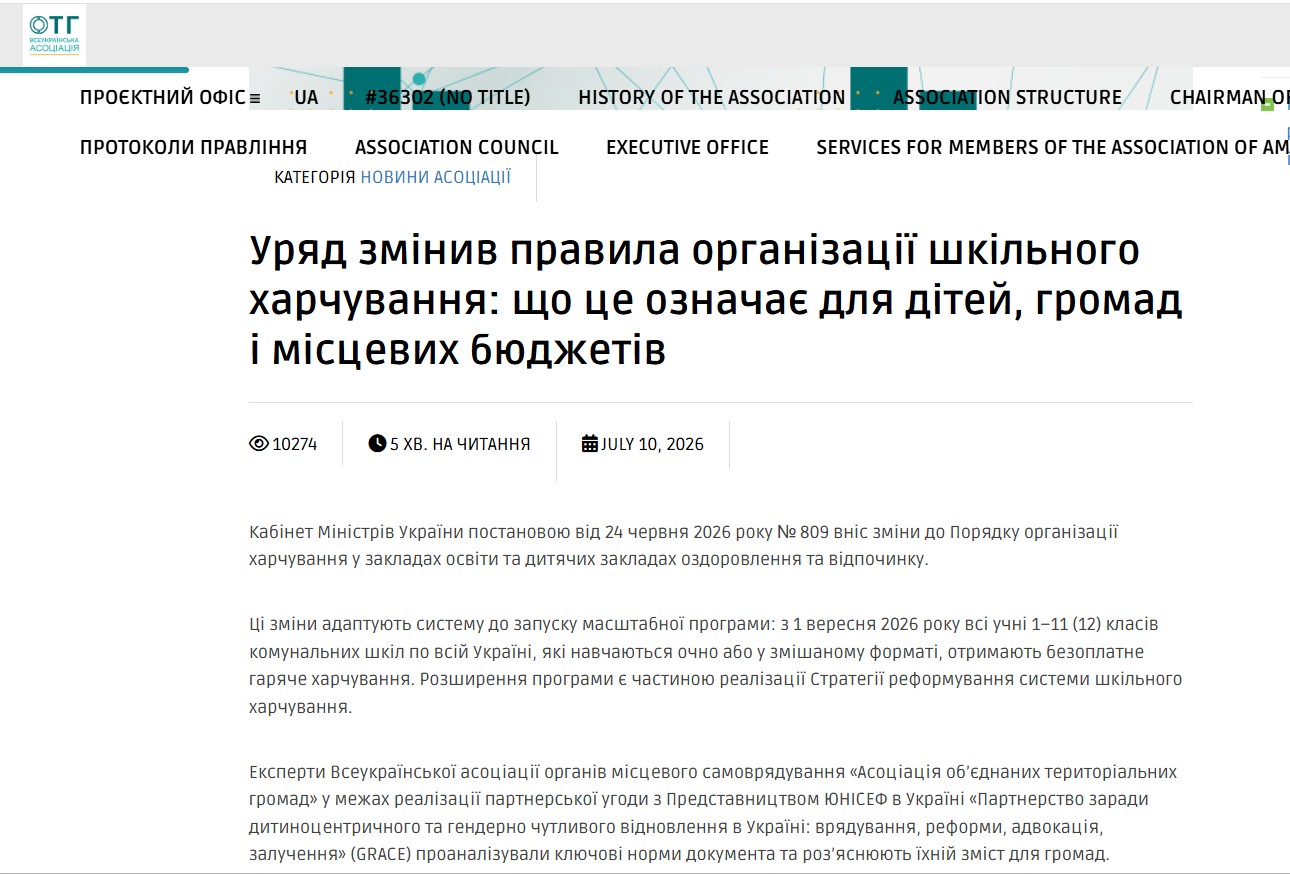Image resolution: width=1290 pixels, height=874 pixels.
Task: Click the calendar icon before July 10, 2026
Action: click(590, 443)
